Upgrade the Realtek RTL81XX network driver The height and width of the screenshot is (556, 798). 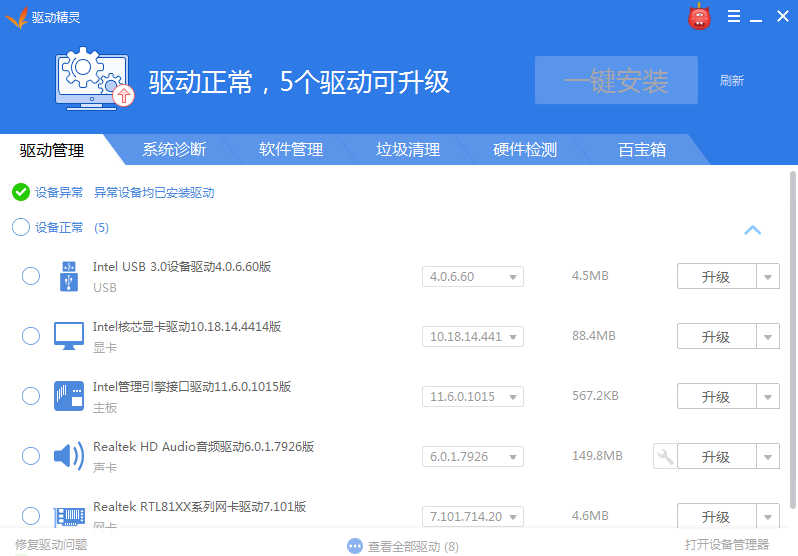click(717, 516)
